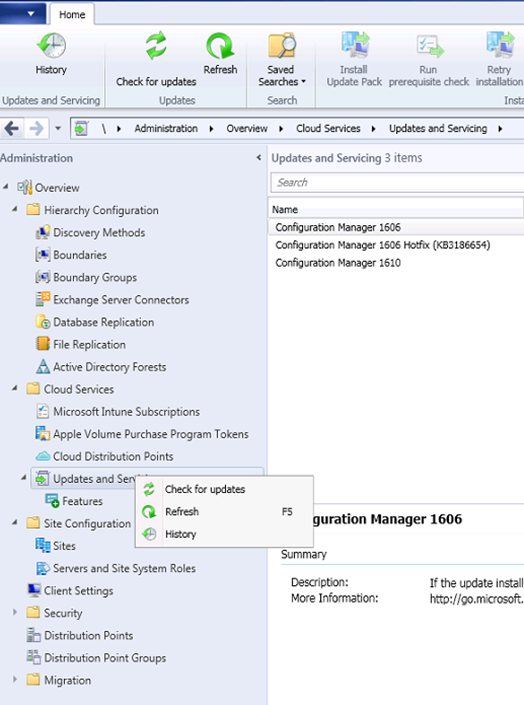
Task: Select Overview in the tree
Action: [48, 187]
